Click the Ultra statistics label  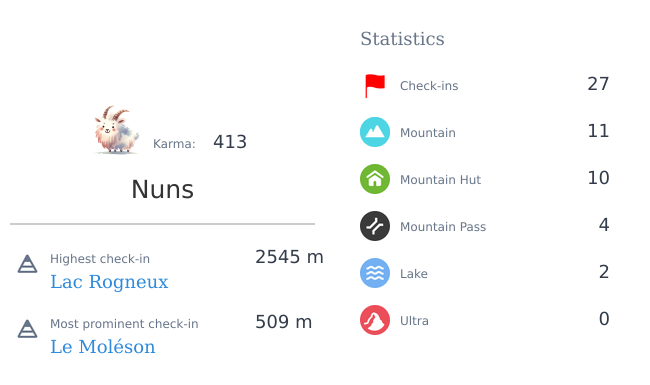414,321
